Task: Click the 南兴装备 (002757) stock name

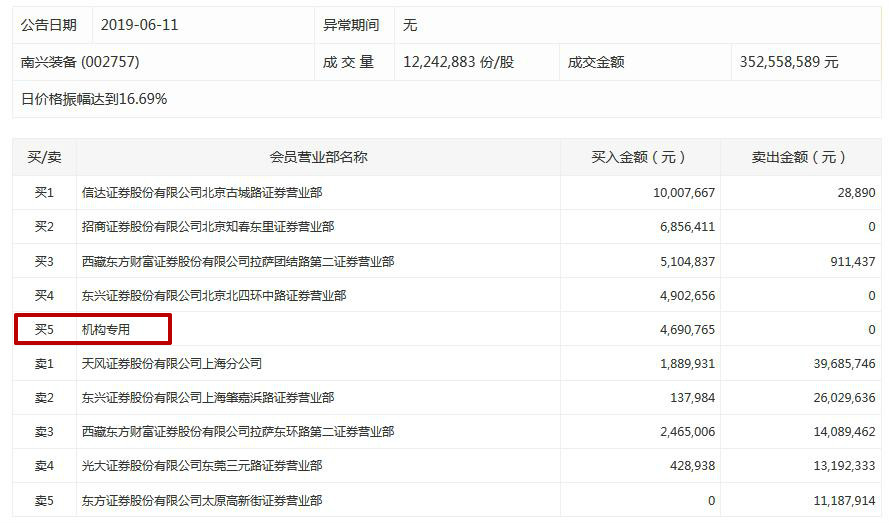Action: [80, 62]
